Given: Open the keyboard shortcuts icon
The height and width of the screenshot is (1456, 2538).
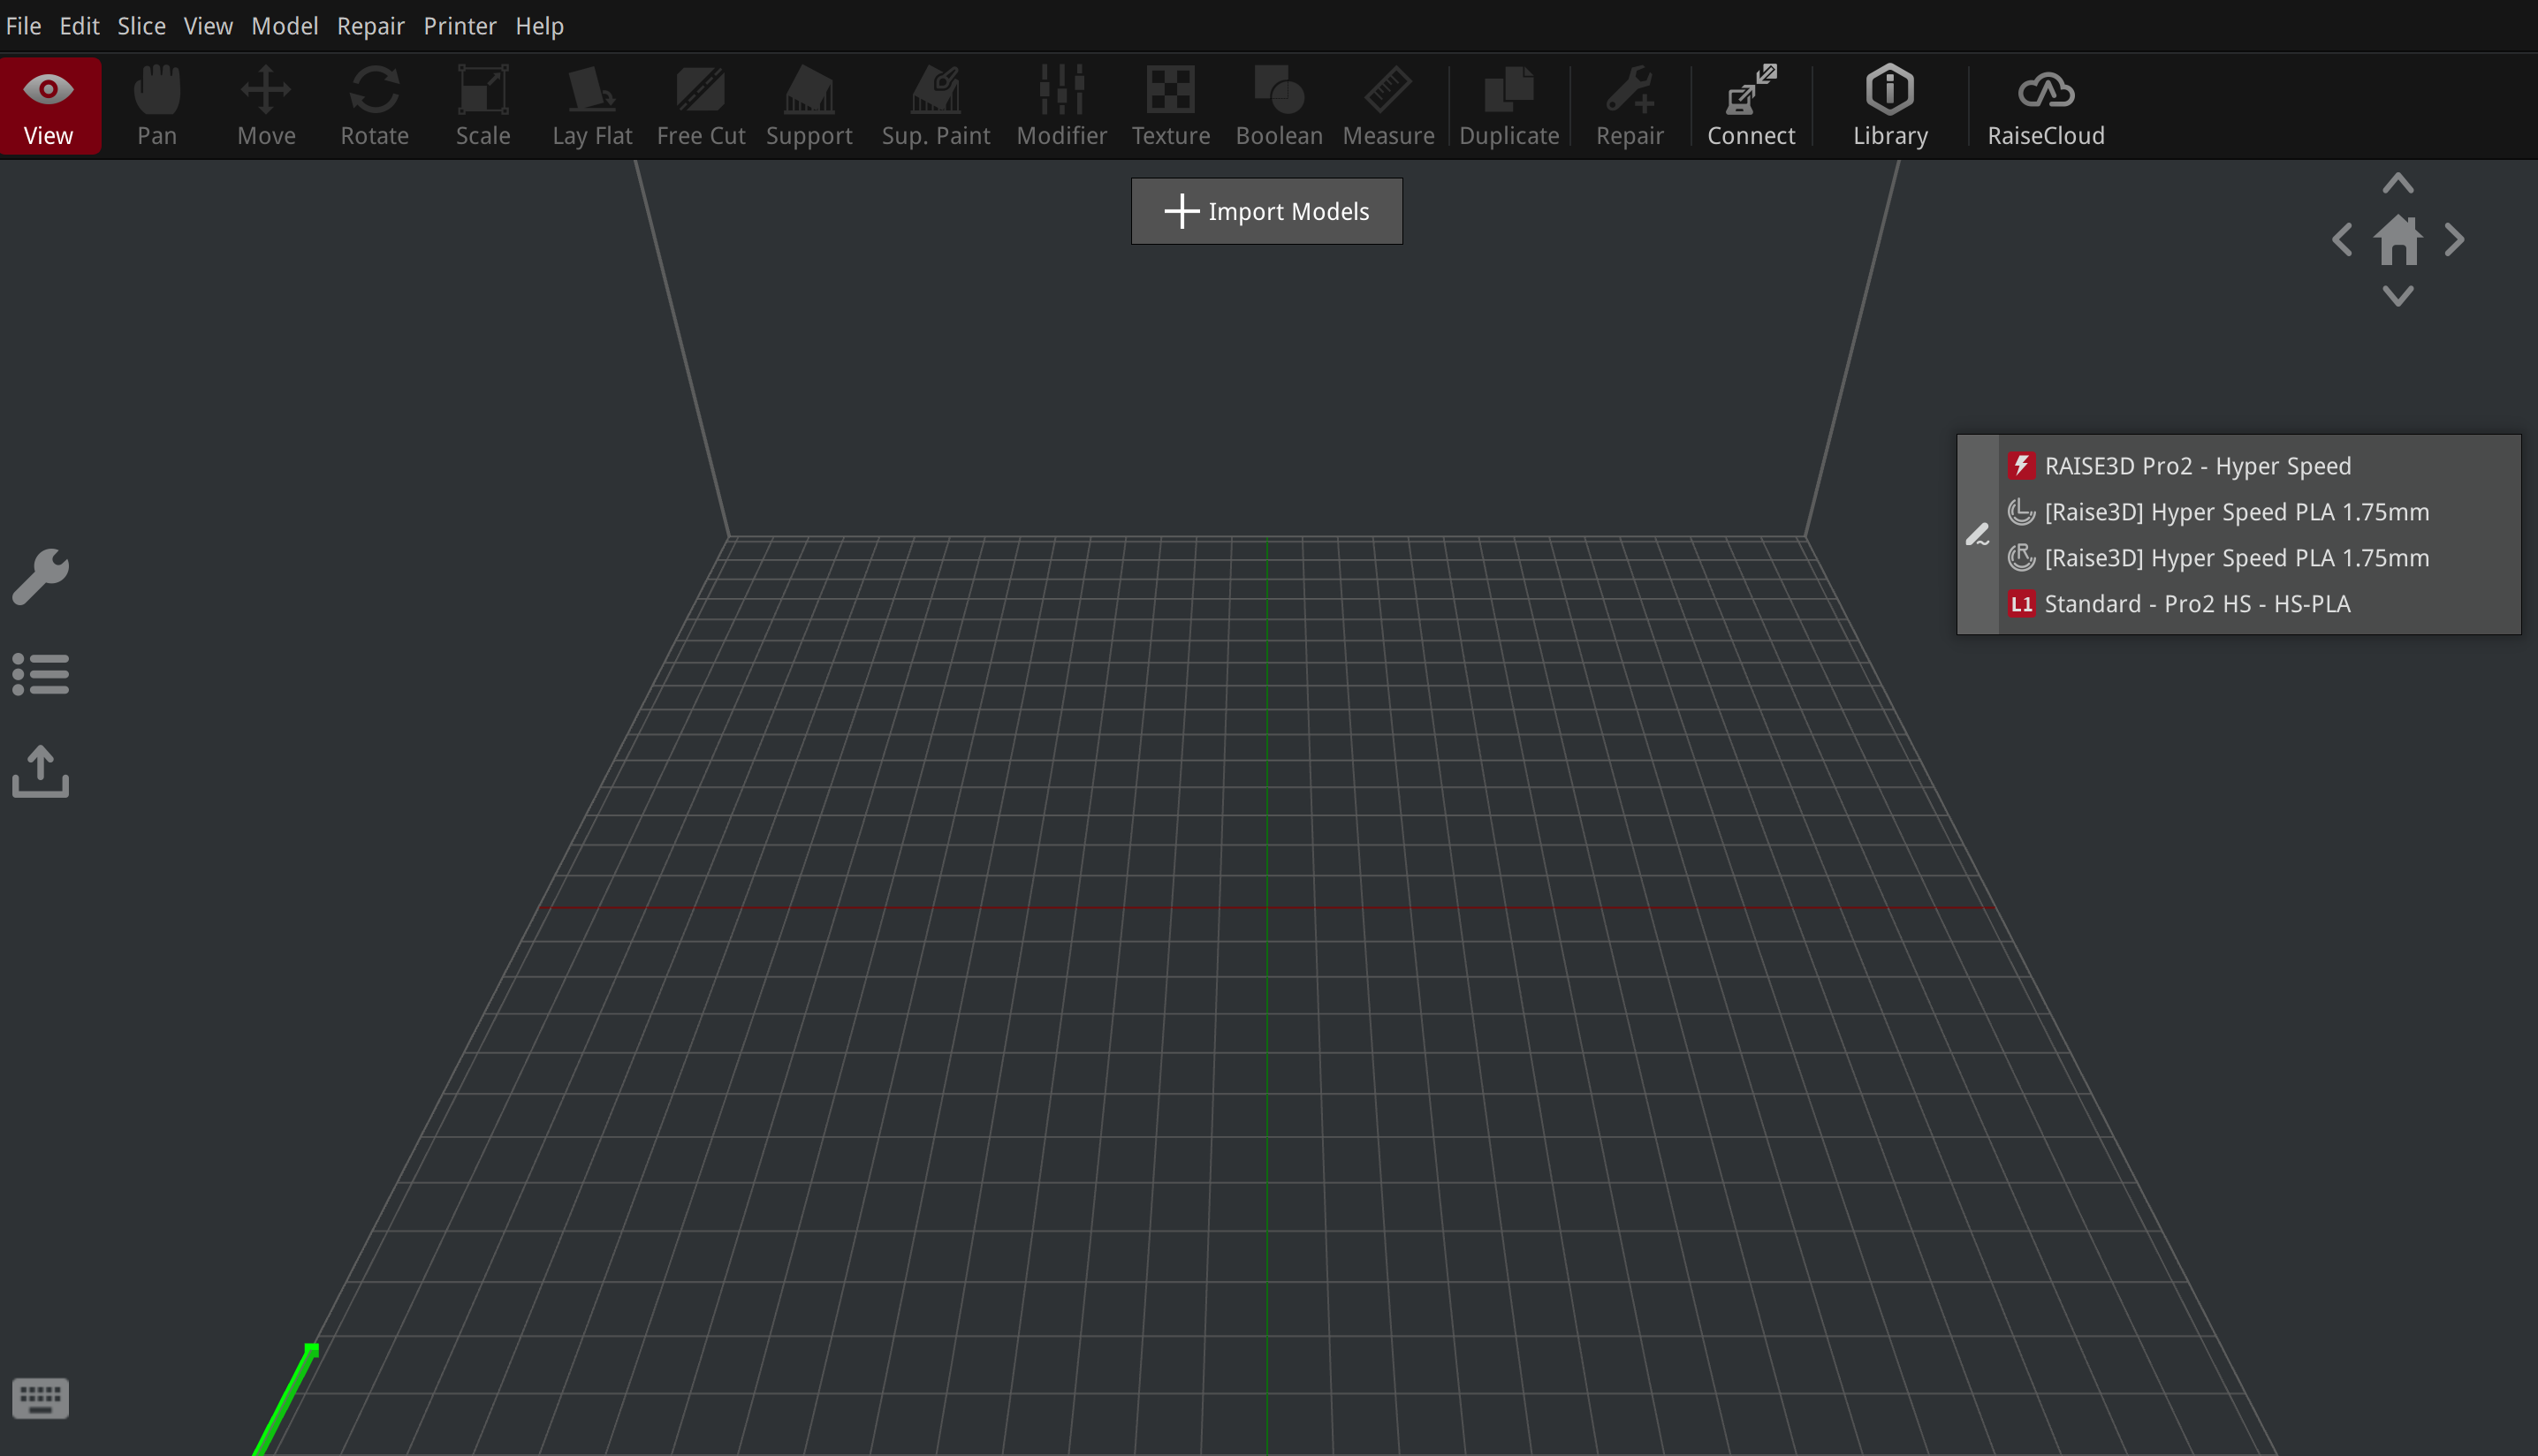Looking at the screenshot, I should point(41,1397).
